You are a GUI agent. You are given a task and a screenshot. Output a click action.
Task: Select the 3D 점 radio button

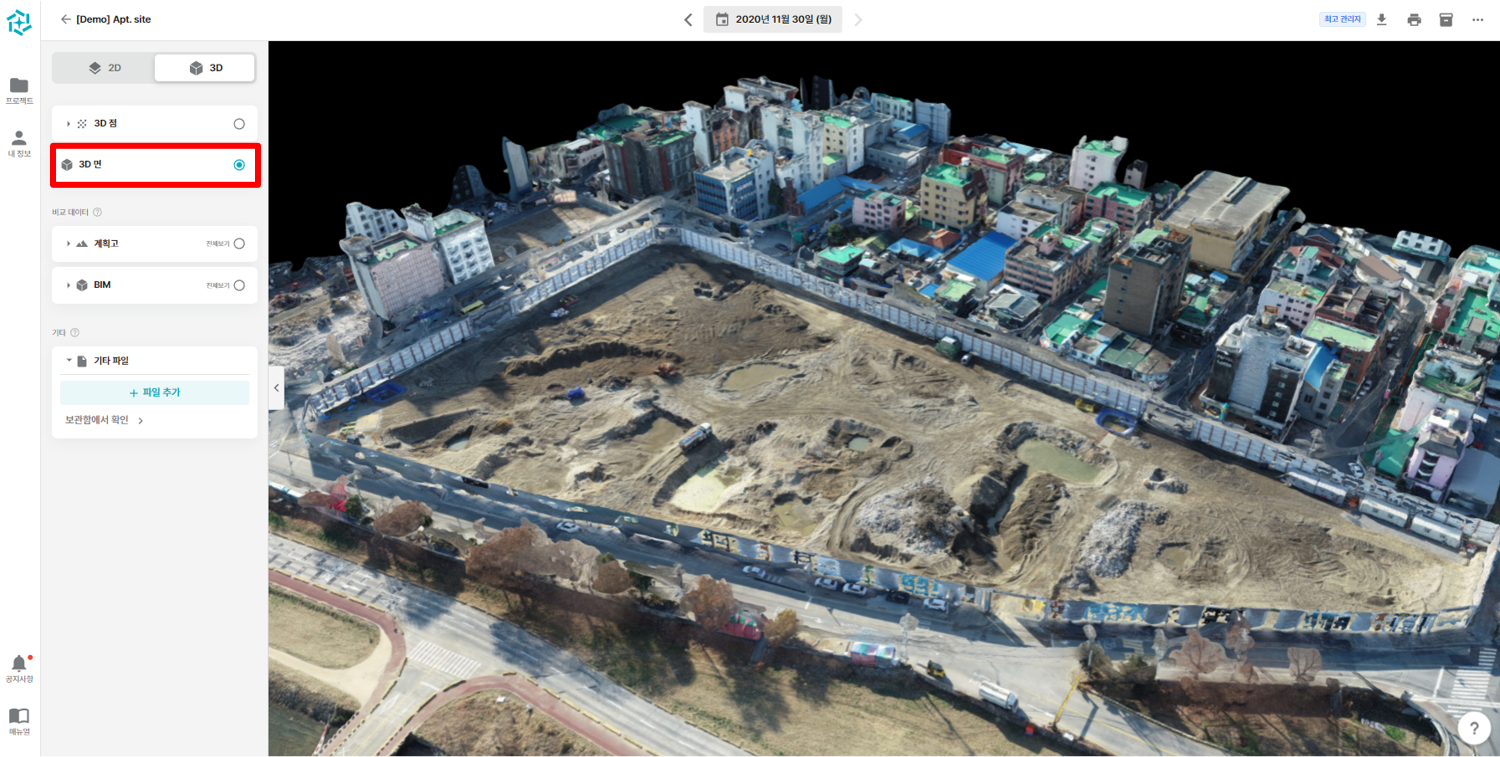(238, 123)
